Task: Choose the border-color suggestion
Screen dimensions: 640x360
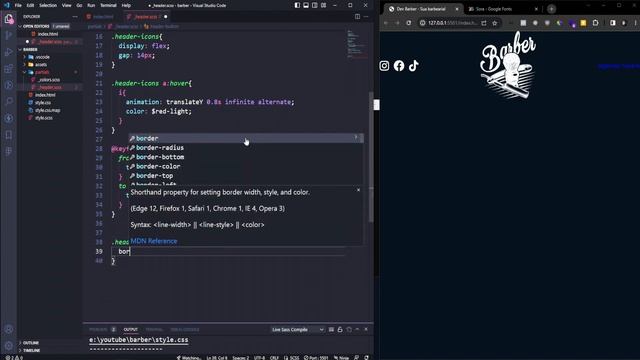Action: pyautogui.click(x=246, y=166)
